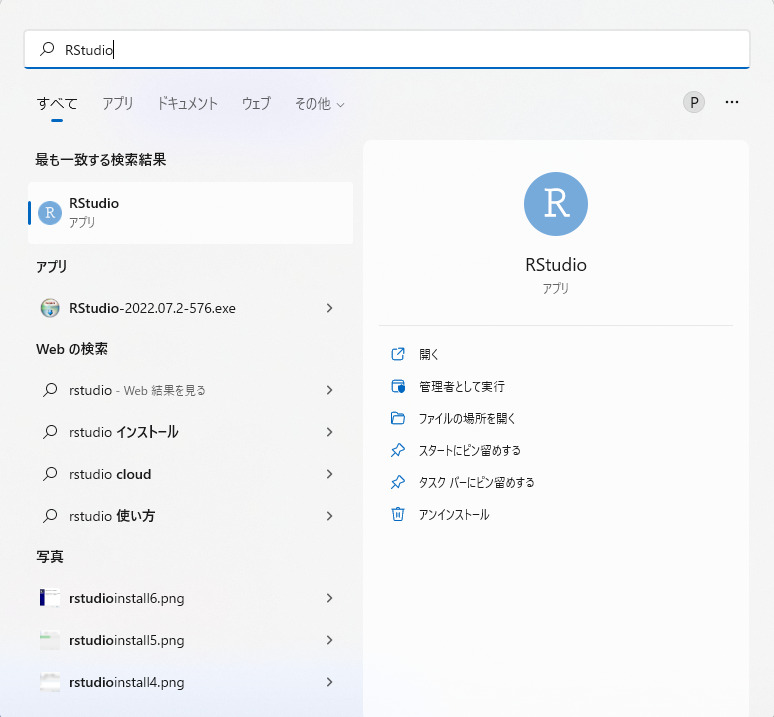The image size is (774, 717).
Task: Click search icon beside rstudio cloud
Action: (50, 474)
